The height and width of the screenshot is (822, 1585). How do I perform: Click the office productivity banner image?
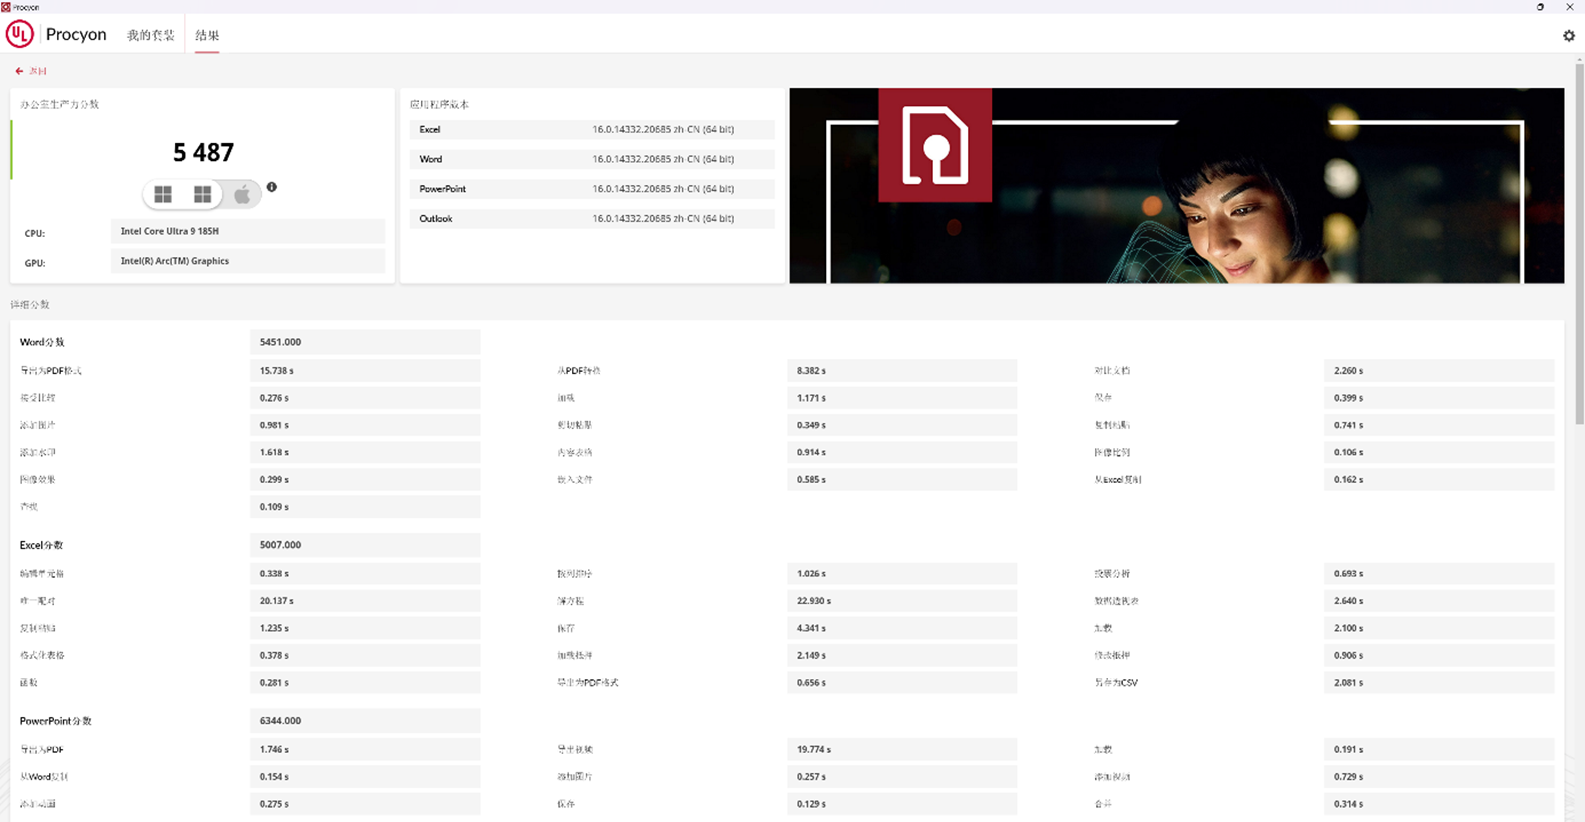[1177, 186]
